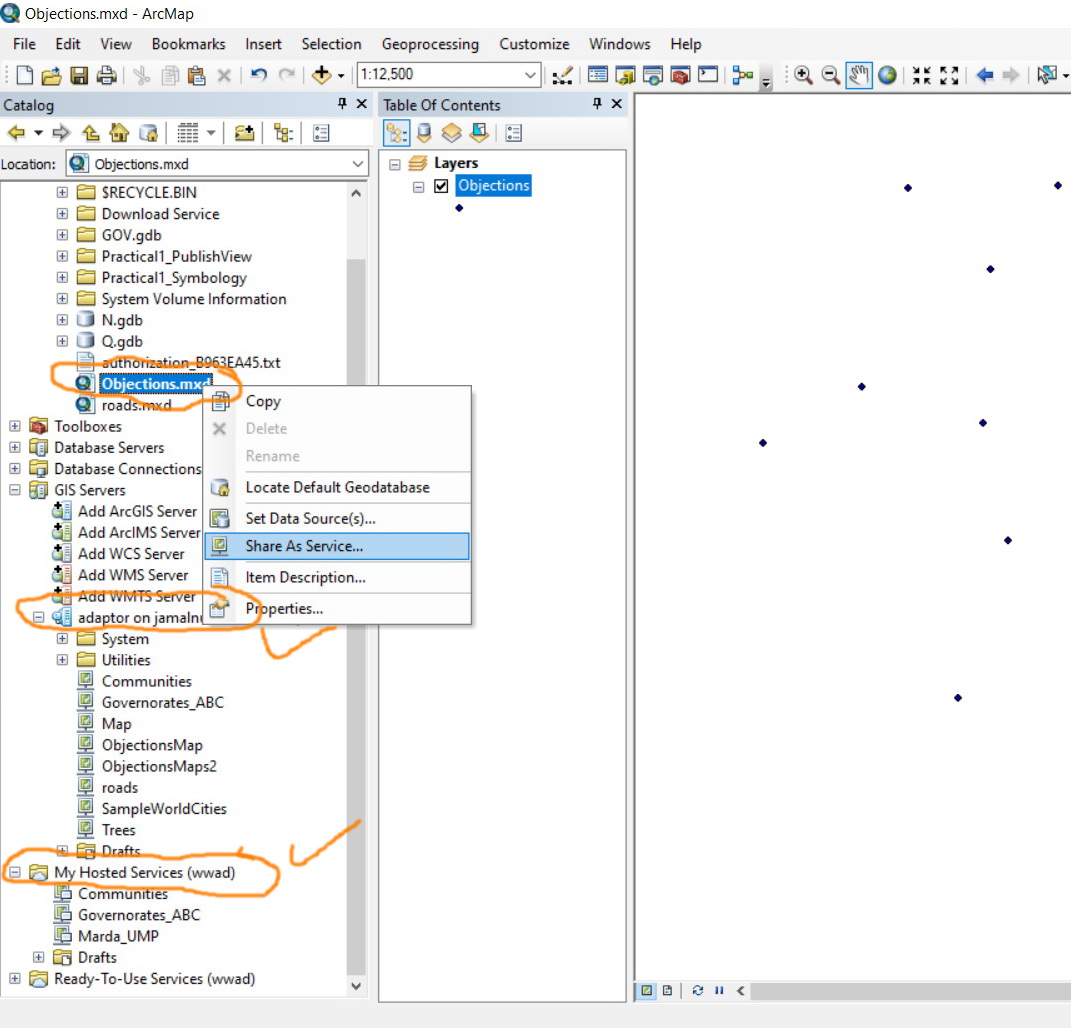Expand the GOV.gdb folder

pos(62,235)
